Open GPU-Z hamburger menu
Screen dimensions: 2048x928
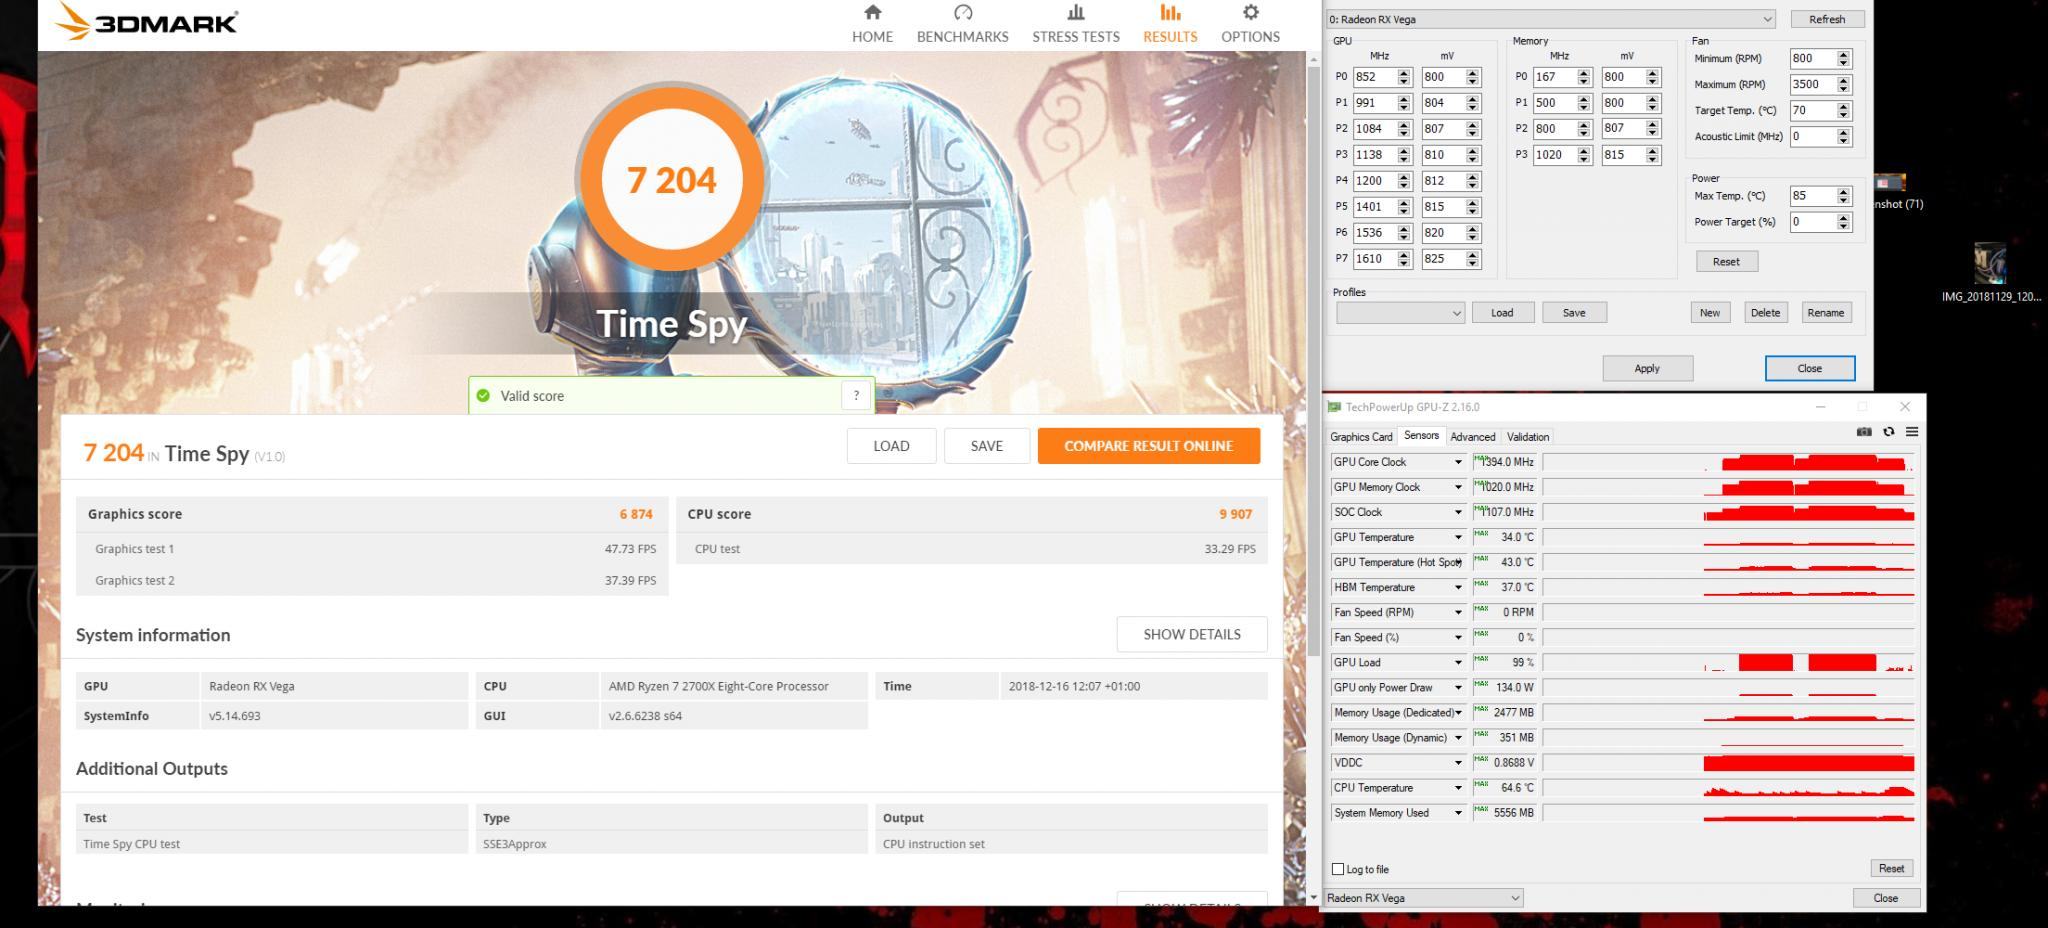coord(1912,432)
